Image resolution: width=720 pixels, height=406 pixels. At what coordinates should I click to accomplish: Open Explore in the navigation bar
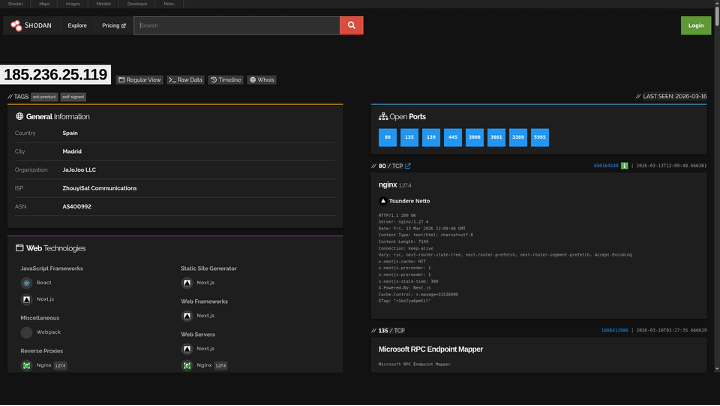(x=77, y=26)
